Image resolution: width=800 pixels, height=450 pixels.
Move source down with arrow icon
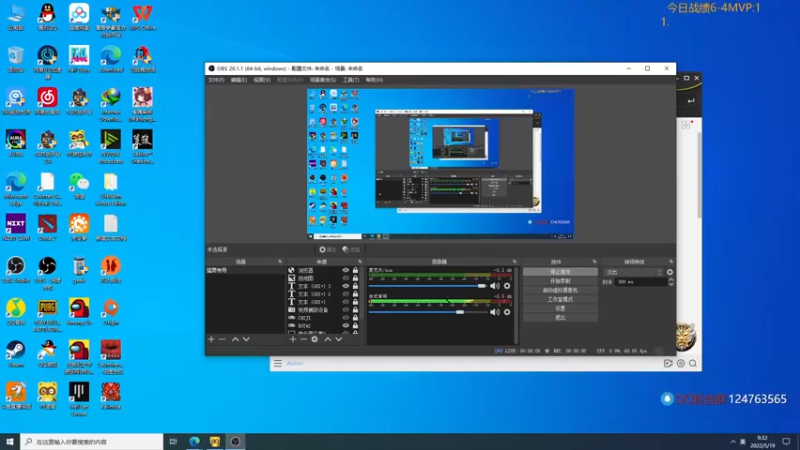tap(338, 339)
